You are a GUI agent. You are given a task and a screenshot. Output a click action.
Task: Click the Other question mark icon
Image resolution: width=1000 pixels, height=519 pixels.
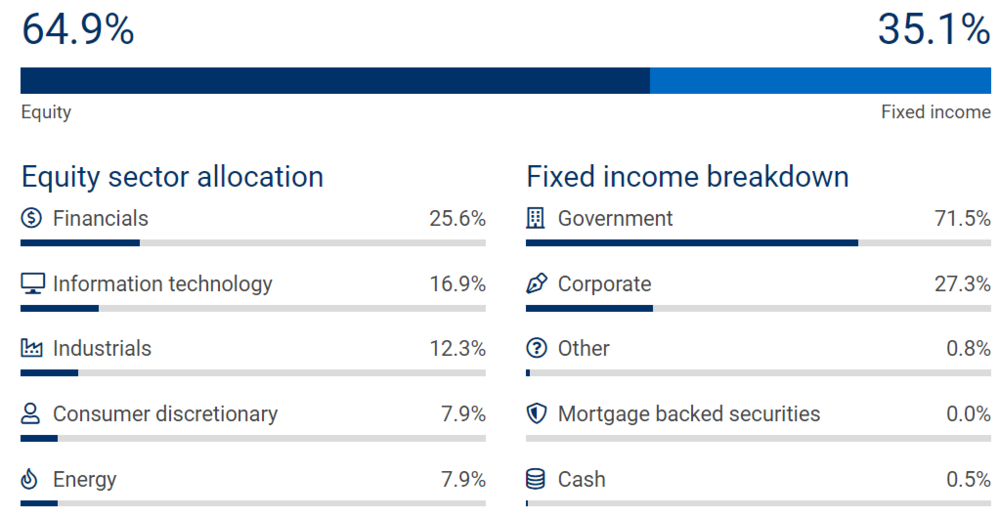(x=536, y=348)
